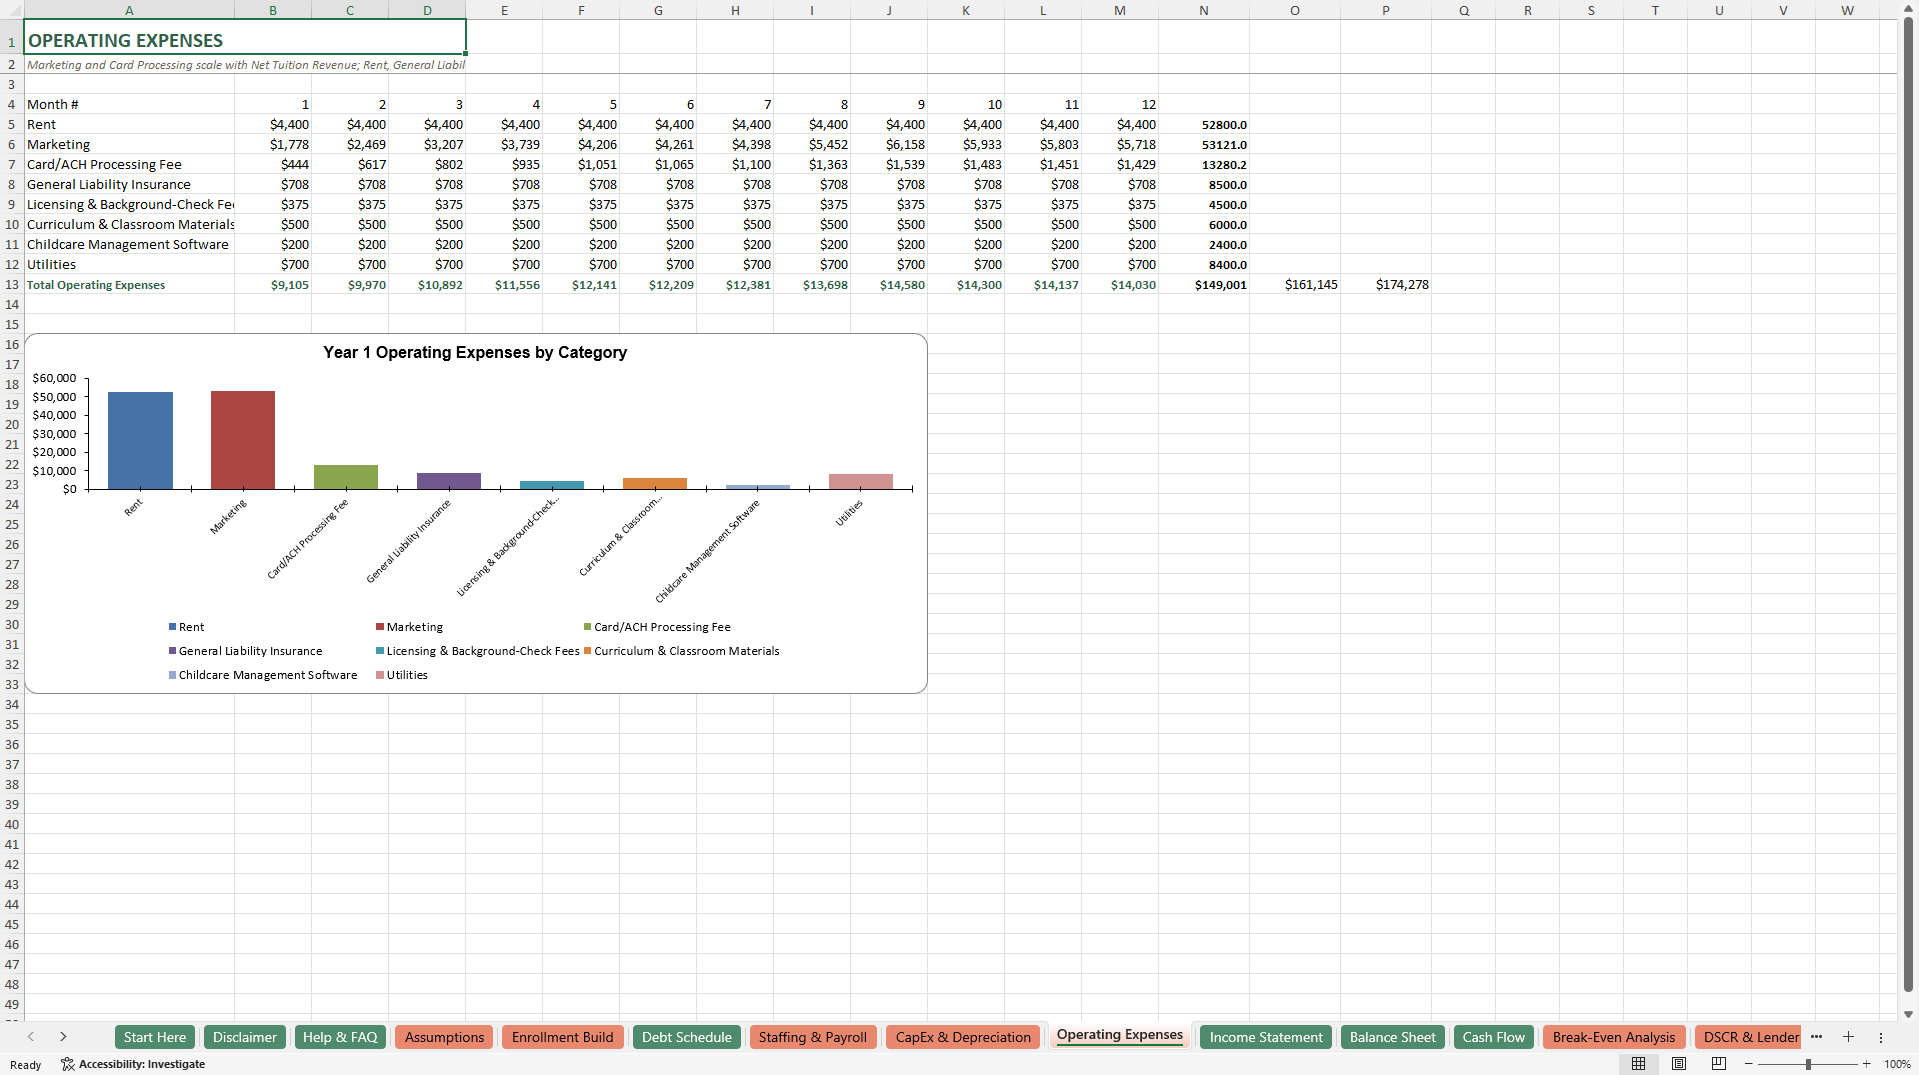
Task: Open Staffing & Payroll sheet tab
Action: point(813,1037)
